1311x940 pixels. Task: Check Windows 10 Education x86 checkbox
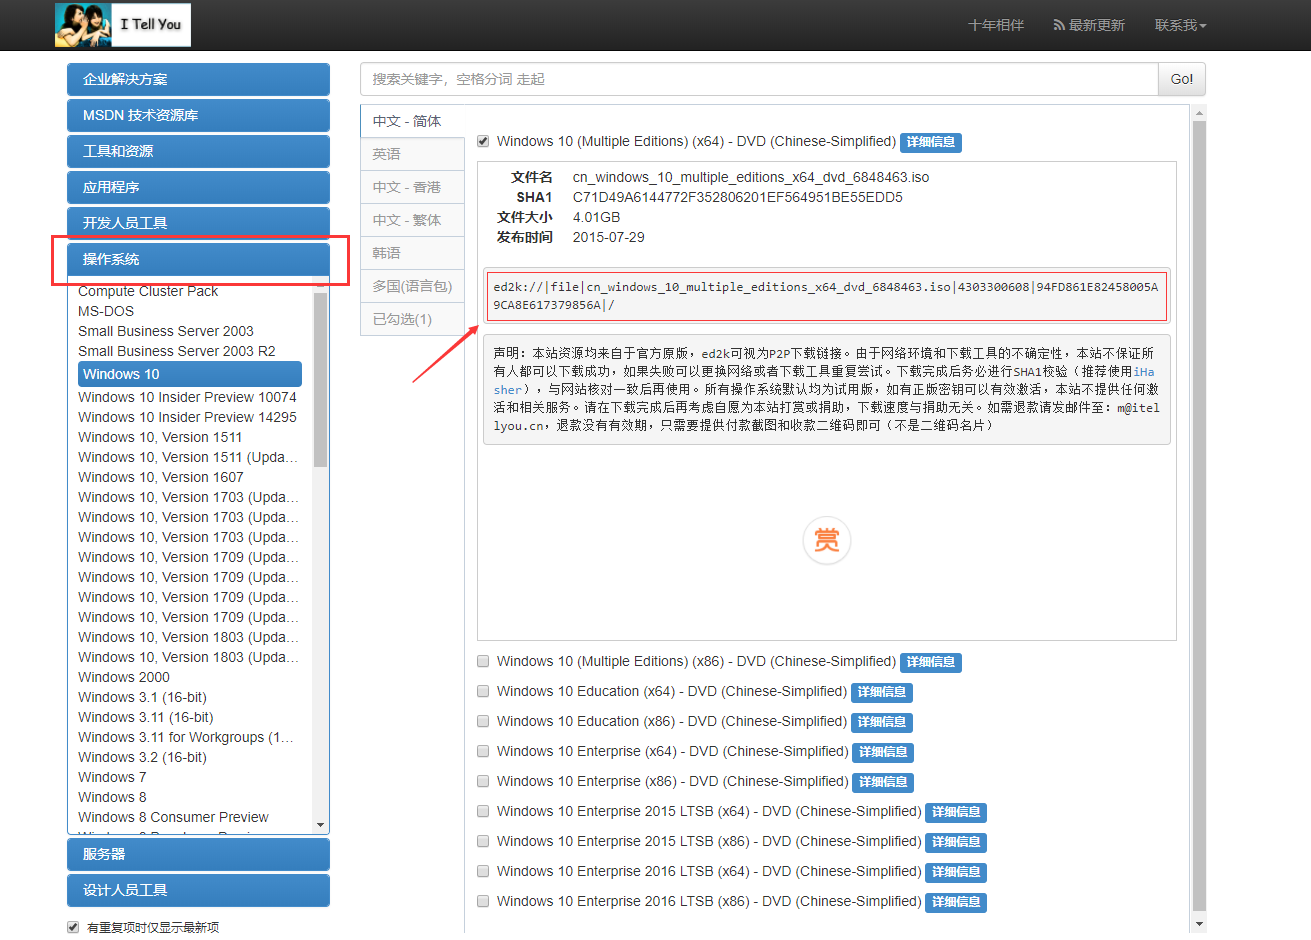[x=483, y=721]
